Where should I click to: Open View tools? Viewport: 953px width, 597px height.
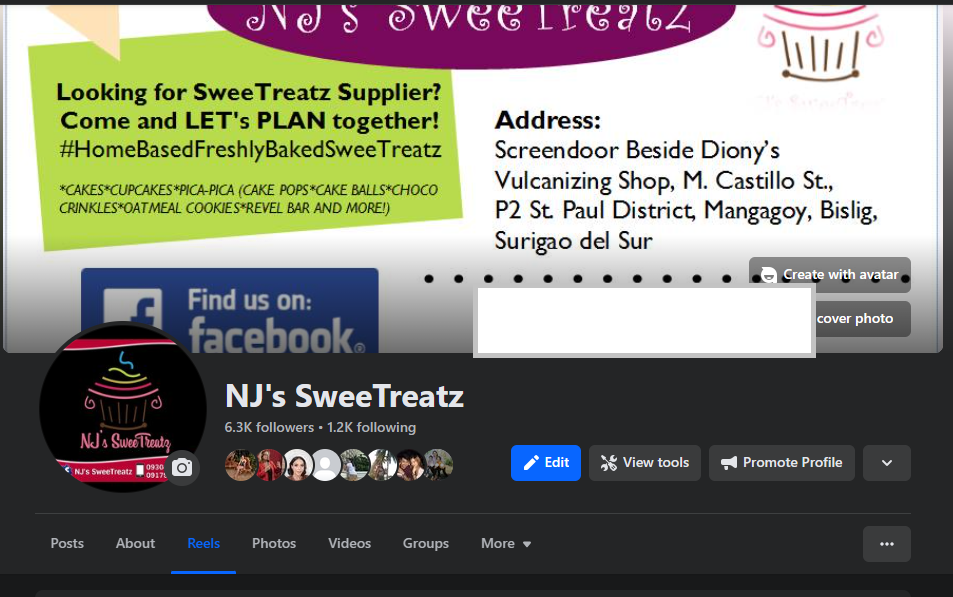click(x=645, y=463)
